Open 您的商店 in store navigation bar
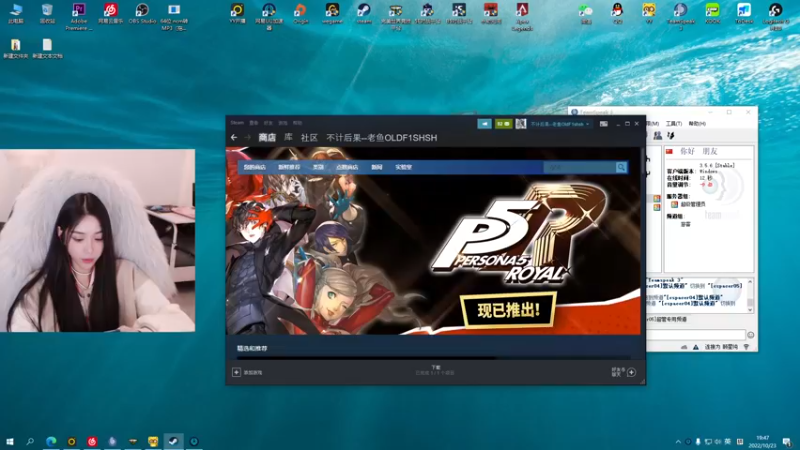The height and width of the screenshot is (450, 800). (254, 167)
